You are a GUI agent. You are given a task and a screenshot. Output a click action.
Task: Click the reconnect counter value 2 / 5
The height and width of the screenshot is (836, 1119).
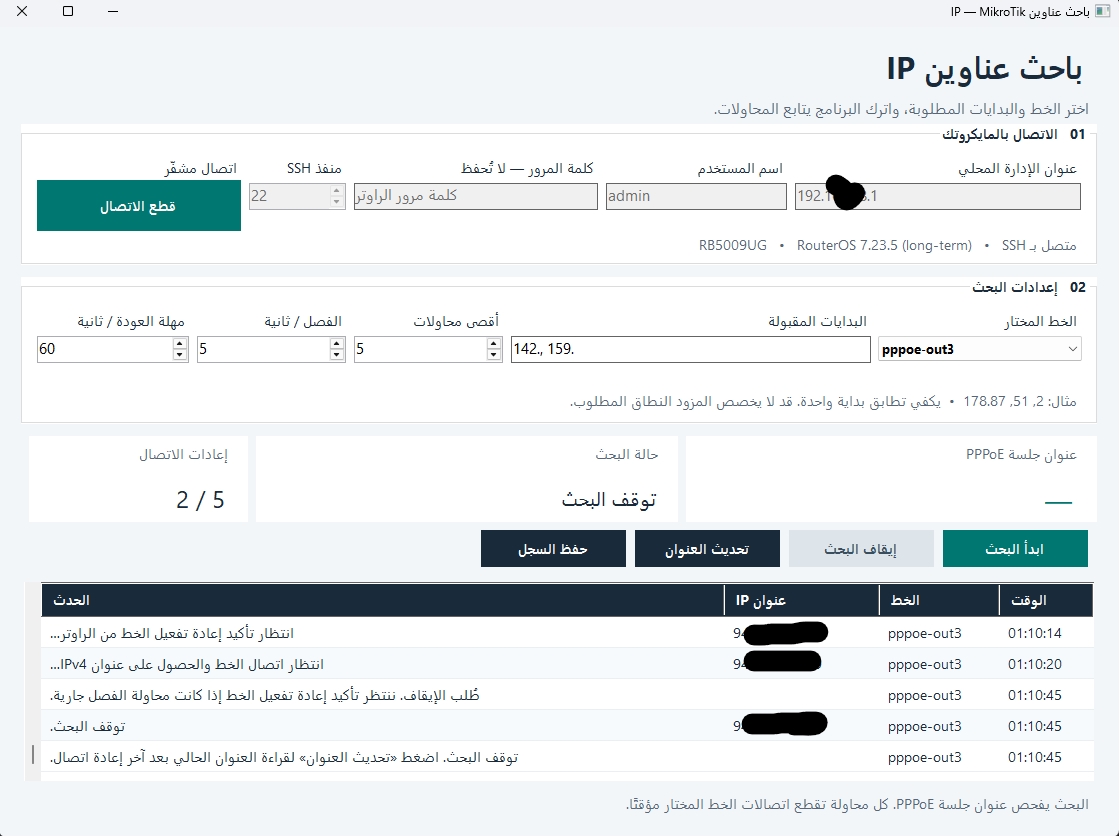coord(201,500)
